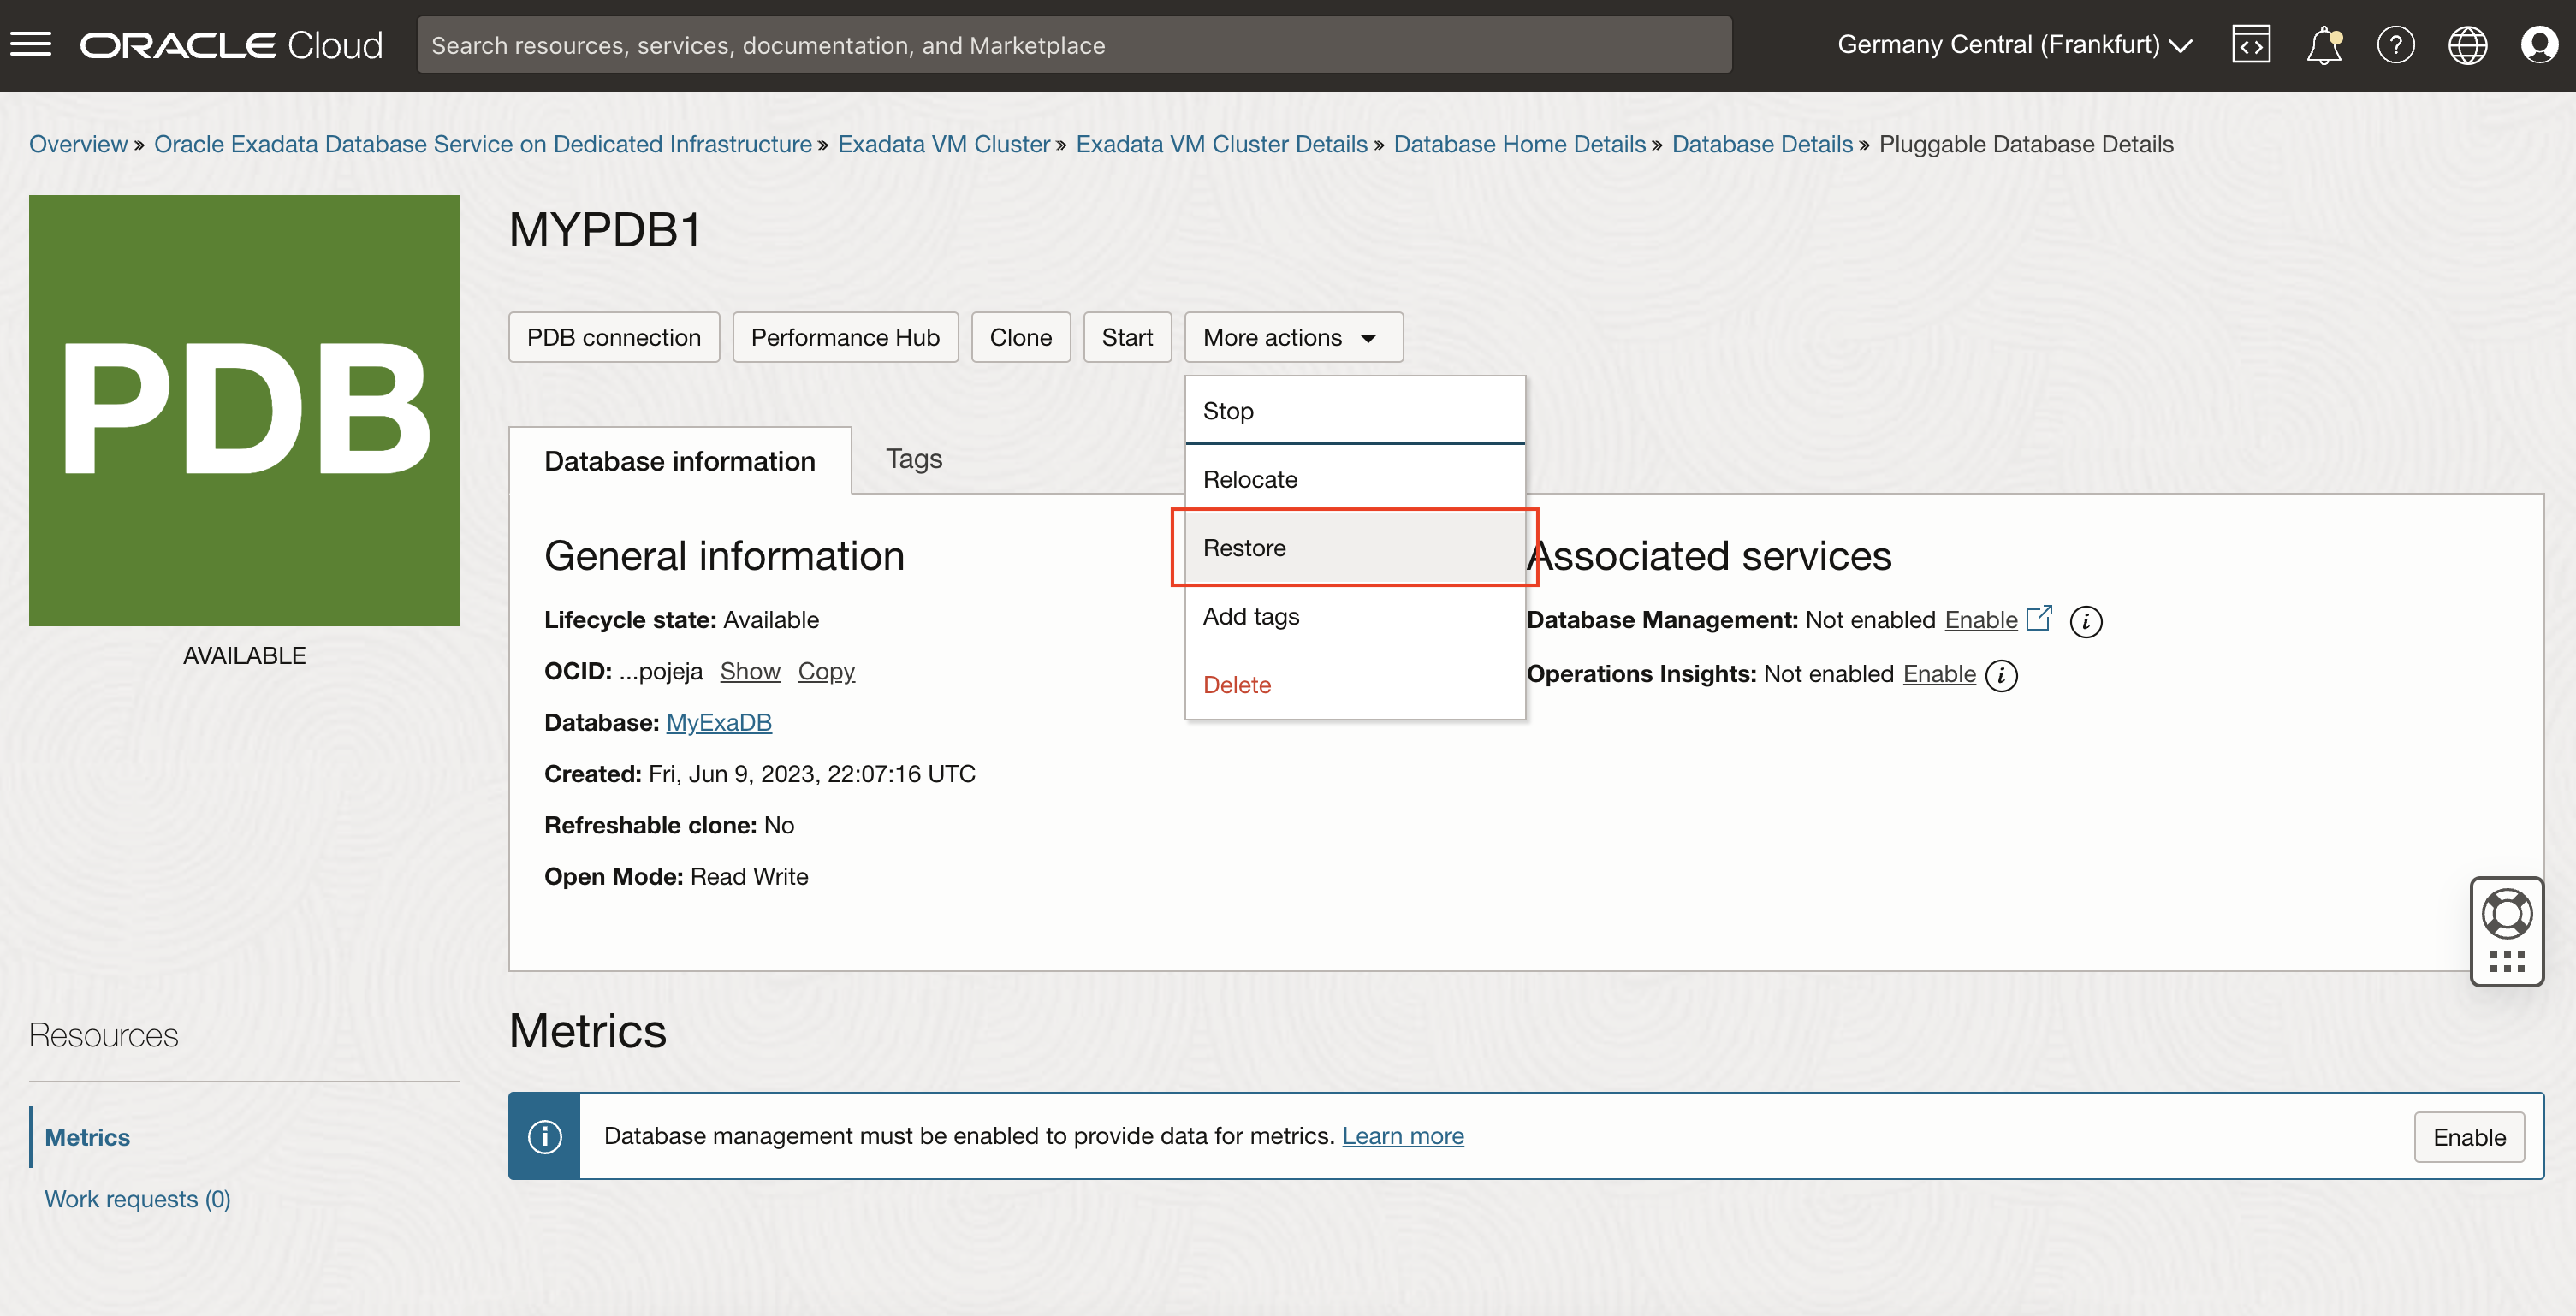Launch Cloud Shell developer tools icon
The image size is (2576, 1316).
pyautogui.click(x=2251, y=45)
